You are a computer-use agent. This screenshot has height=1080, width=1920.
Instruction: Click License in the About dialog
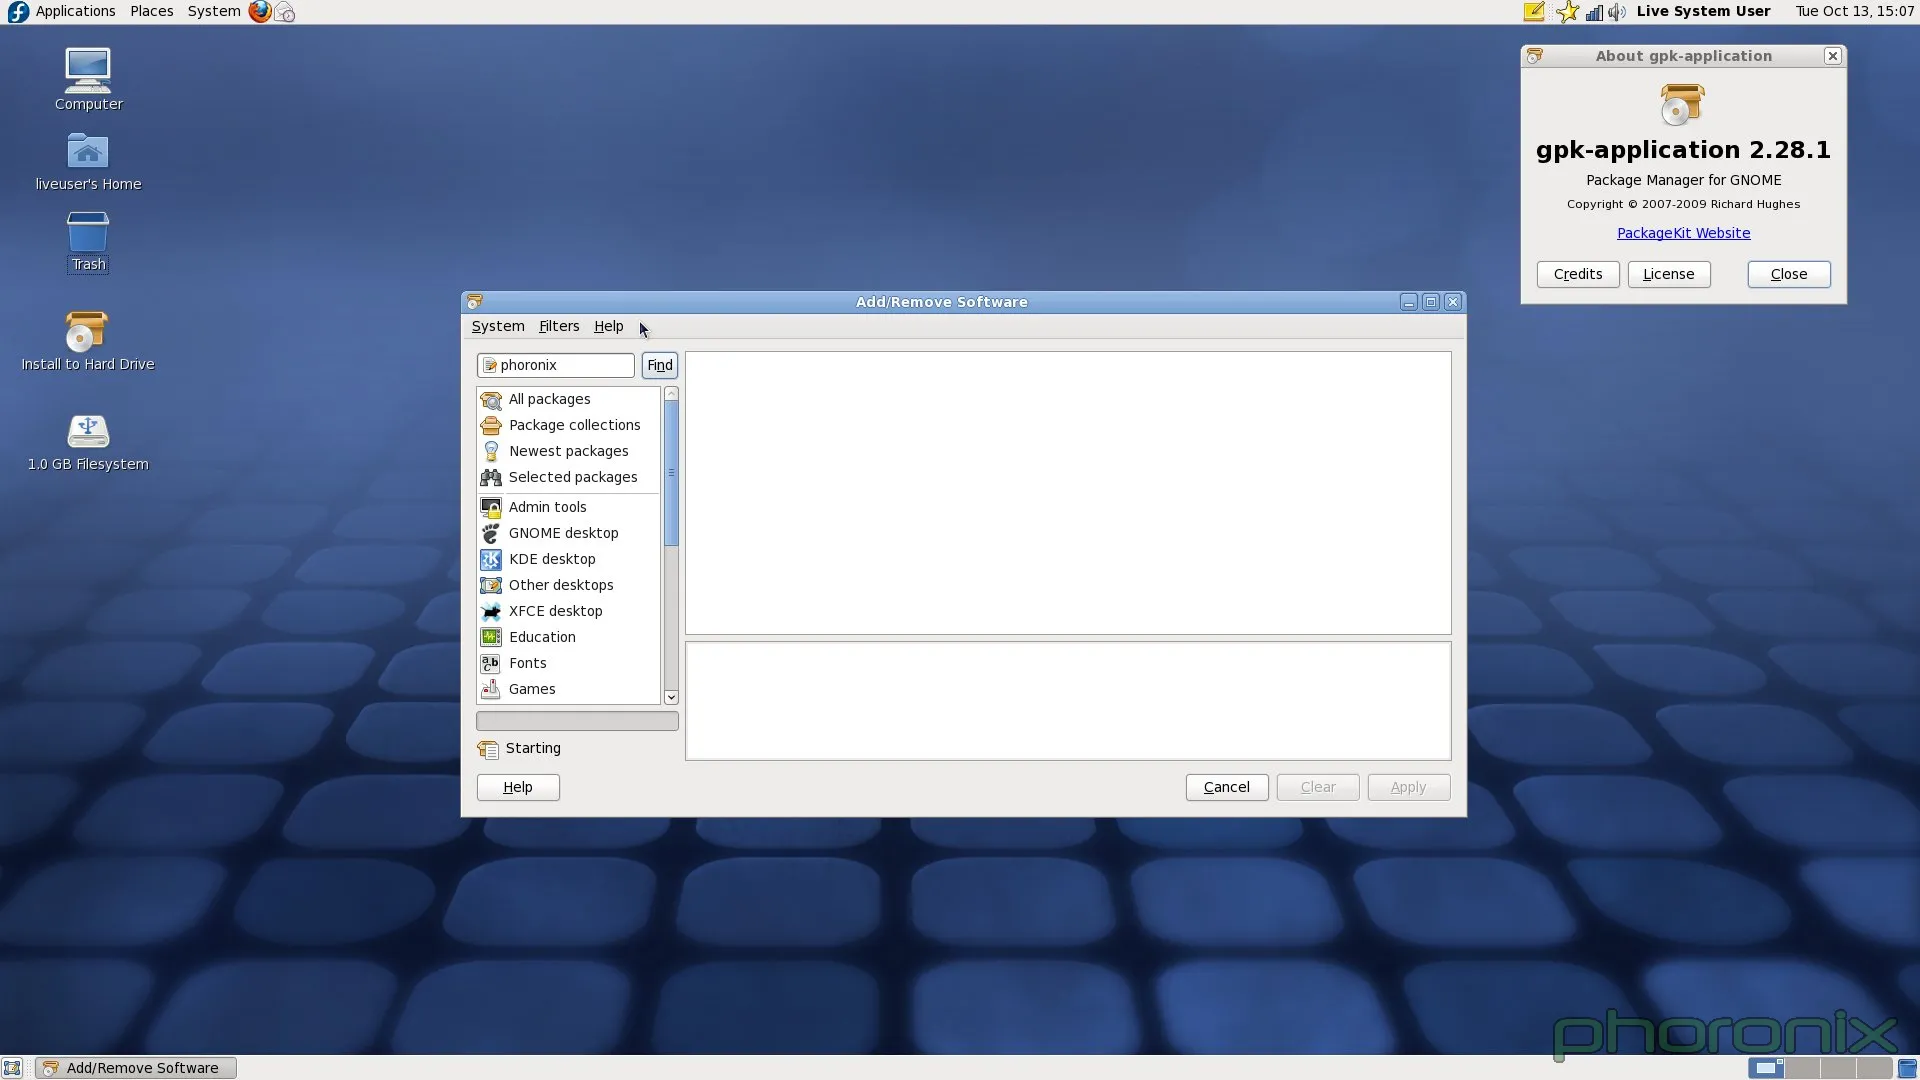pos(1669,275)
